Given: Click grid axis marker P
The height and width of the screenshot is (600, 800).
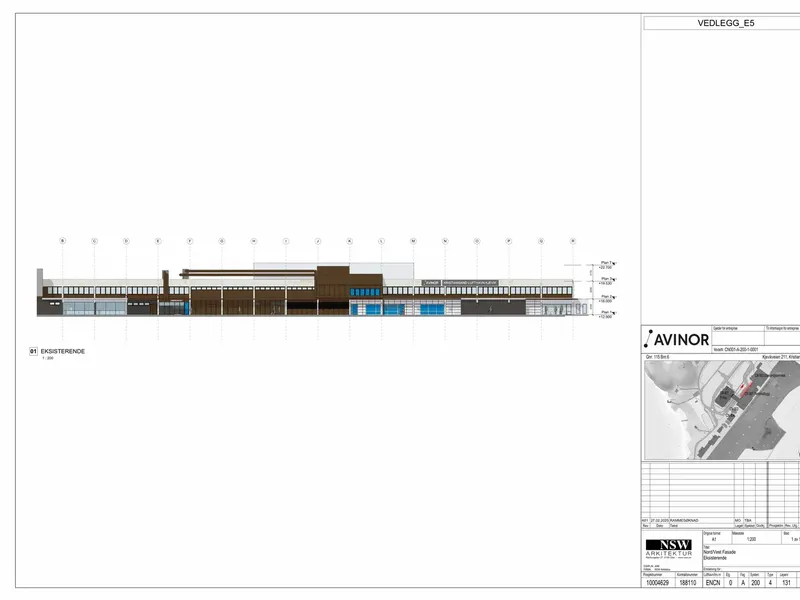Looking at the screenshot, I should (x=509, y=241).
